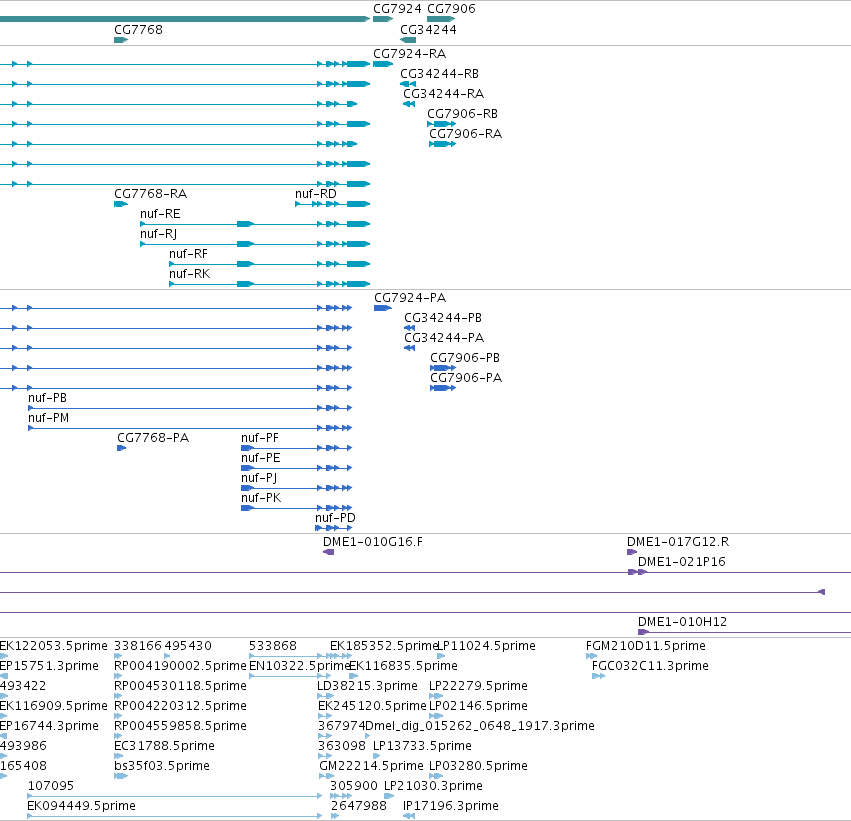Click the EK116835.5prime label
The image size is (851, 821).
(x=403, y=666)
